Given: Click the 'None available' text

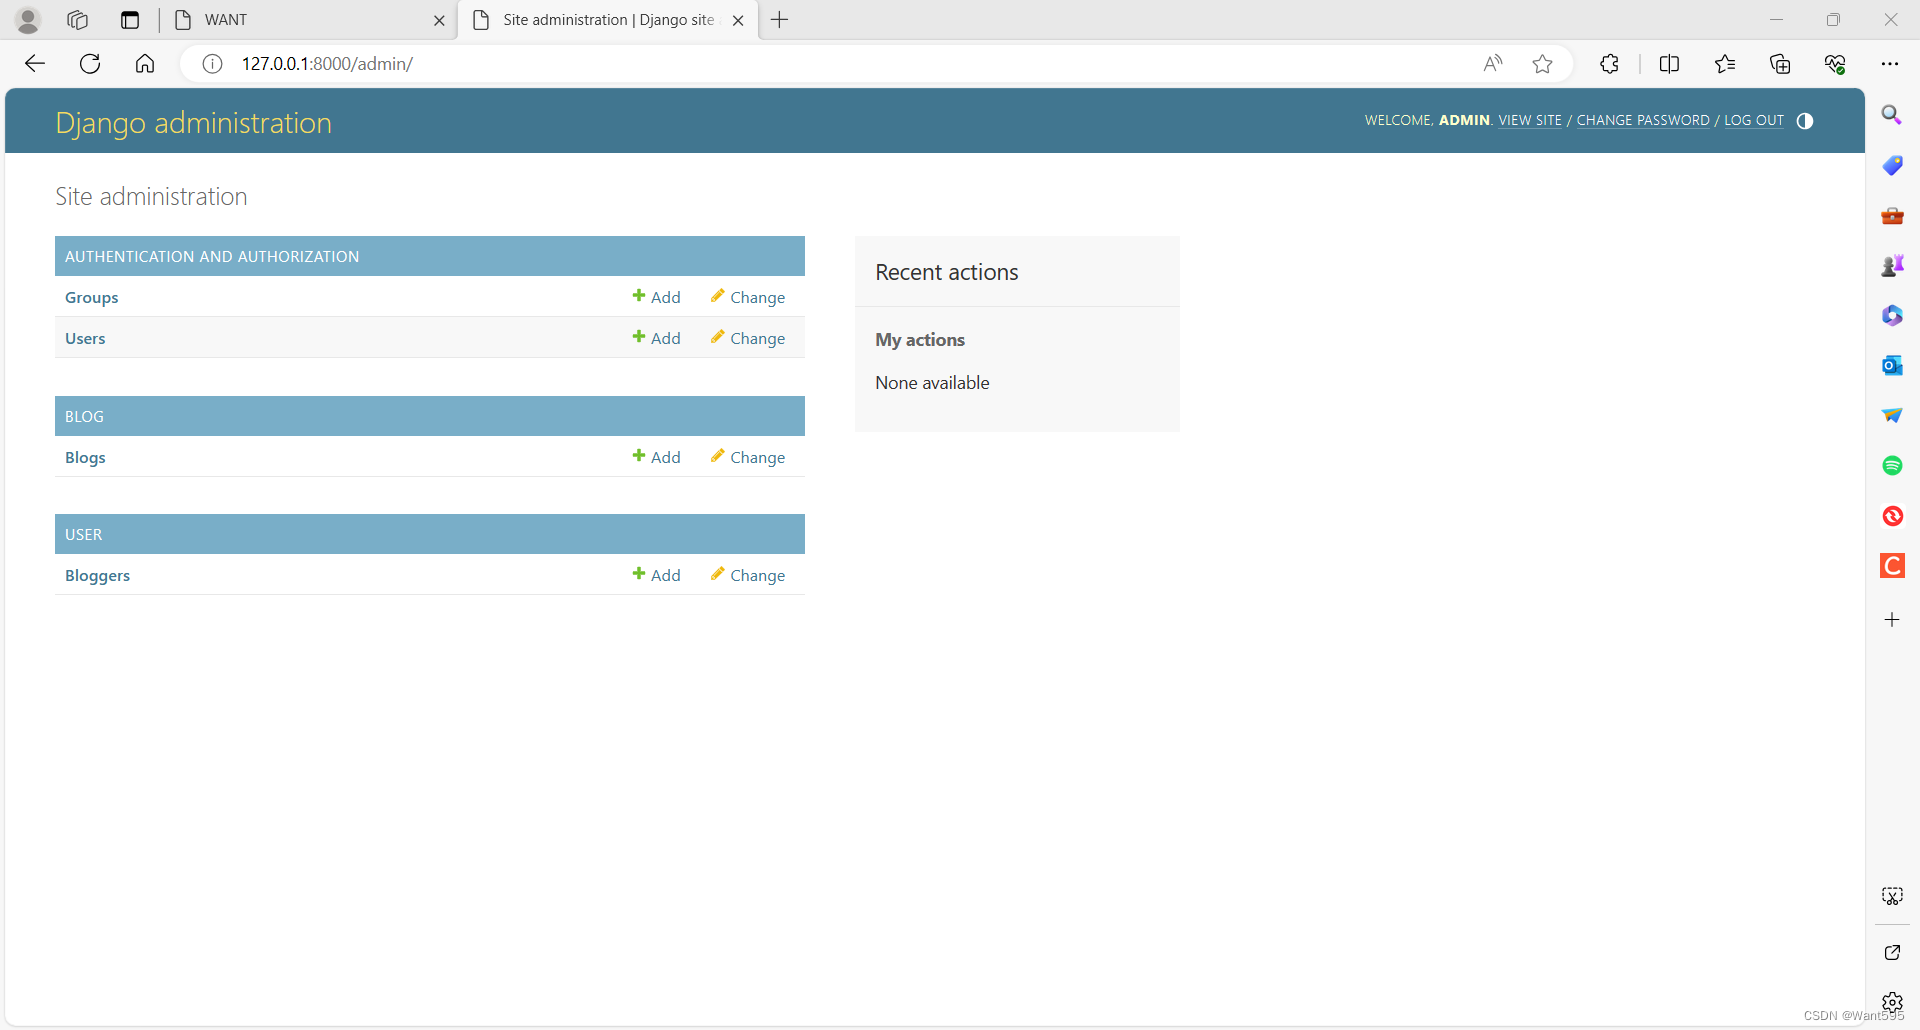Looking at the screenshot, I should coord(932,383).
